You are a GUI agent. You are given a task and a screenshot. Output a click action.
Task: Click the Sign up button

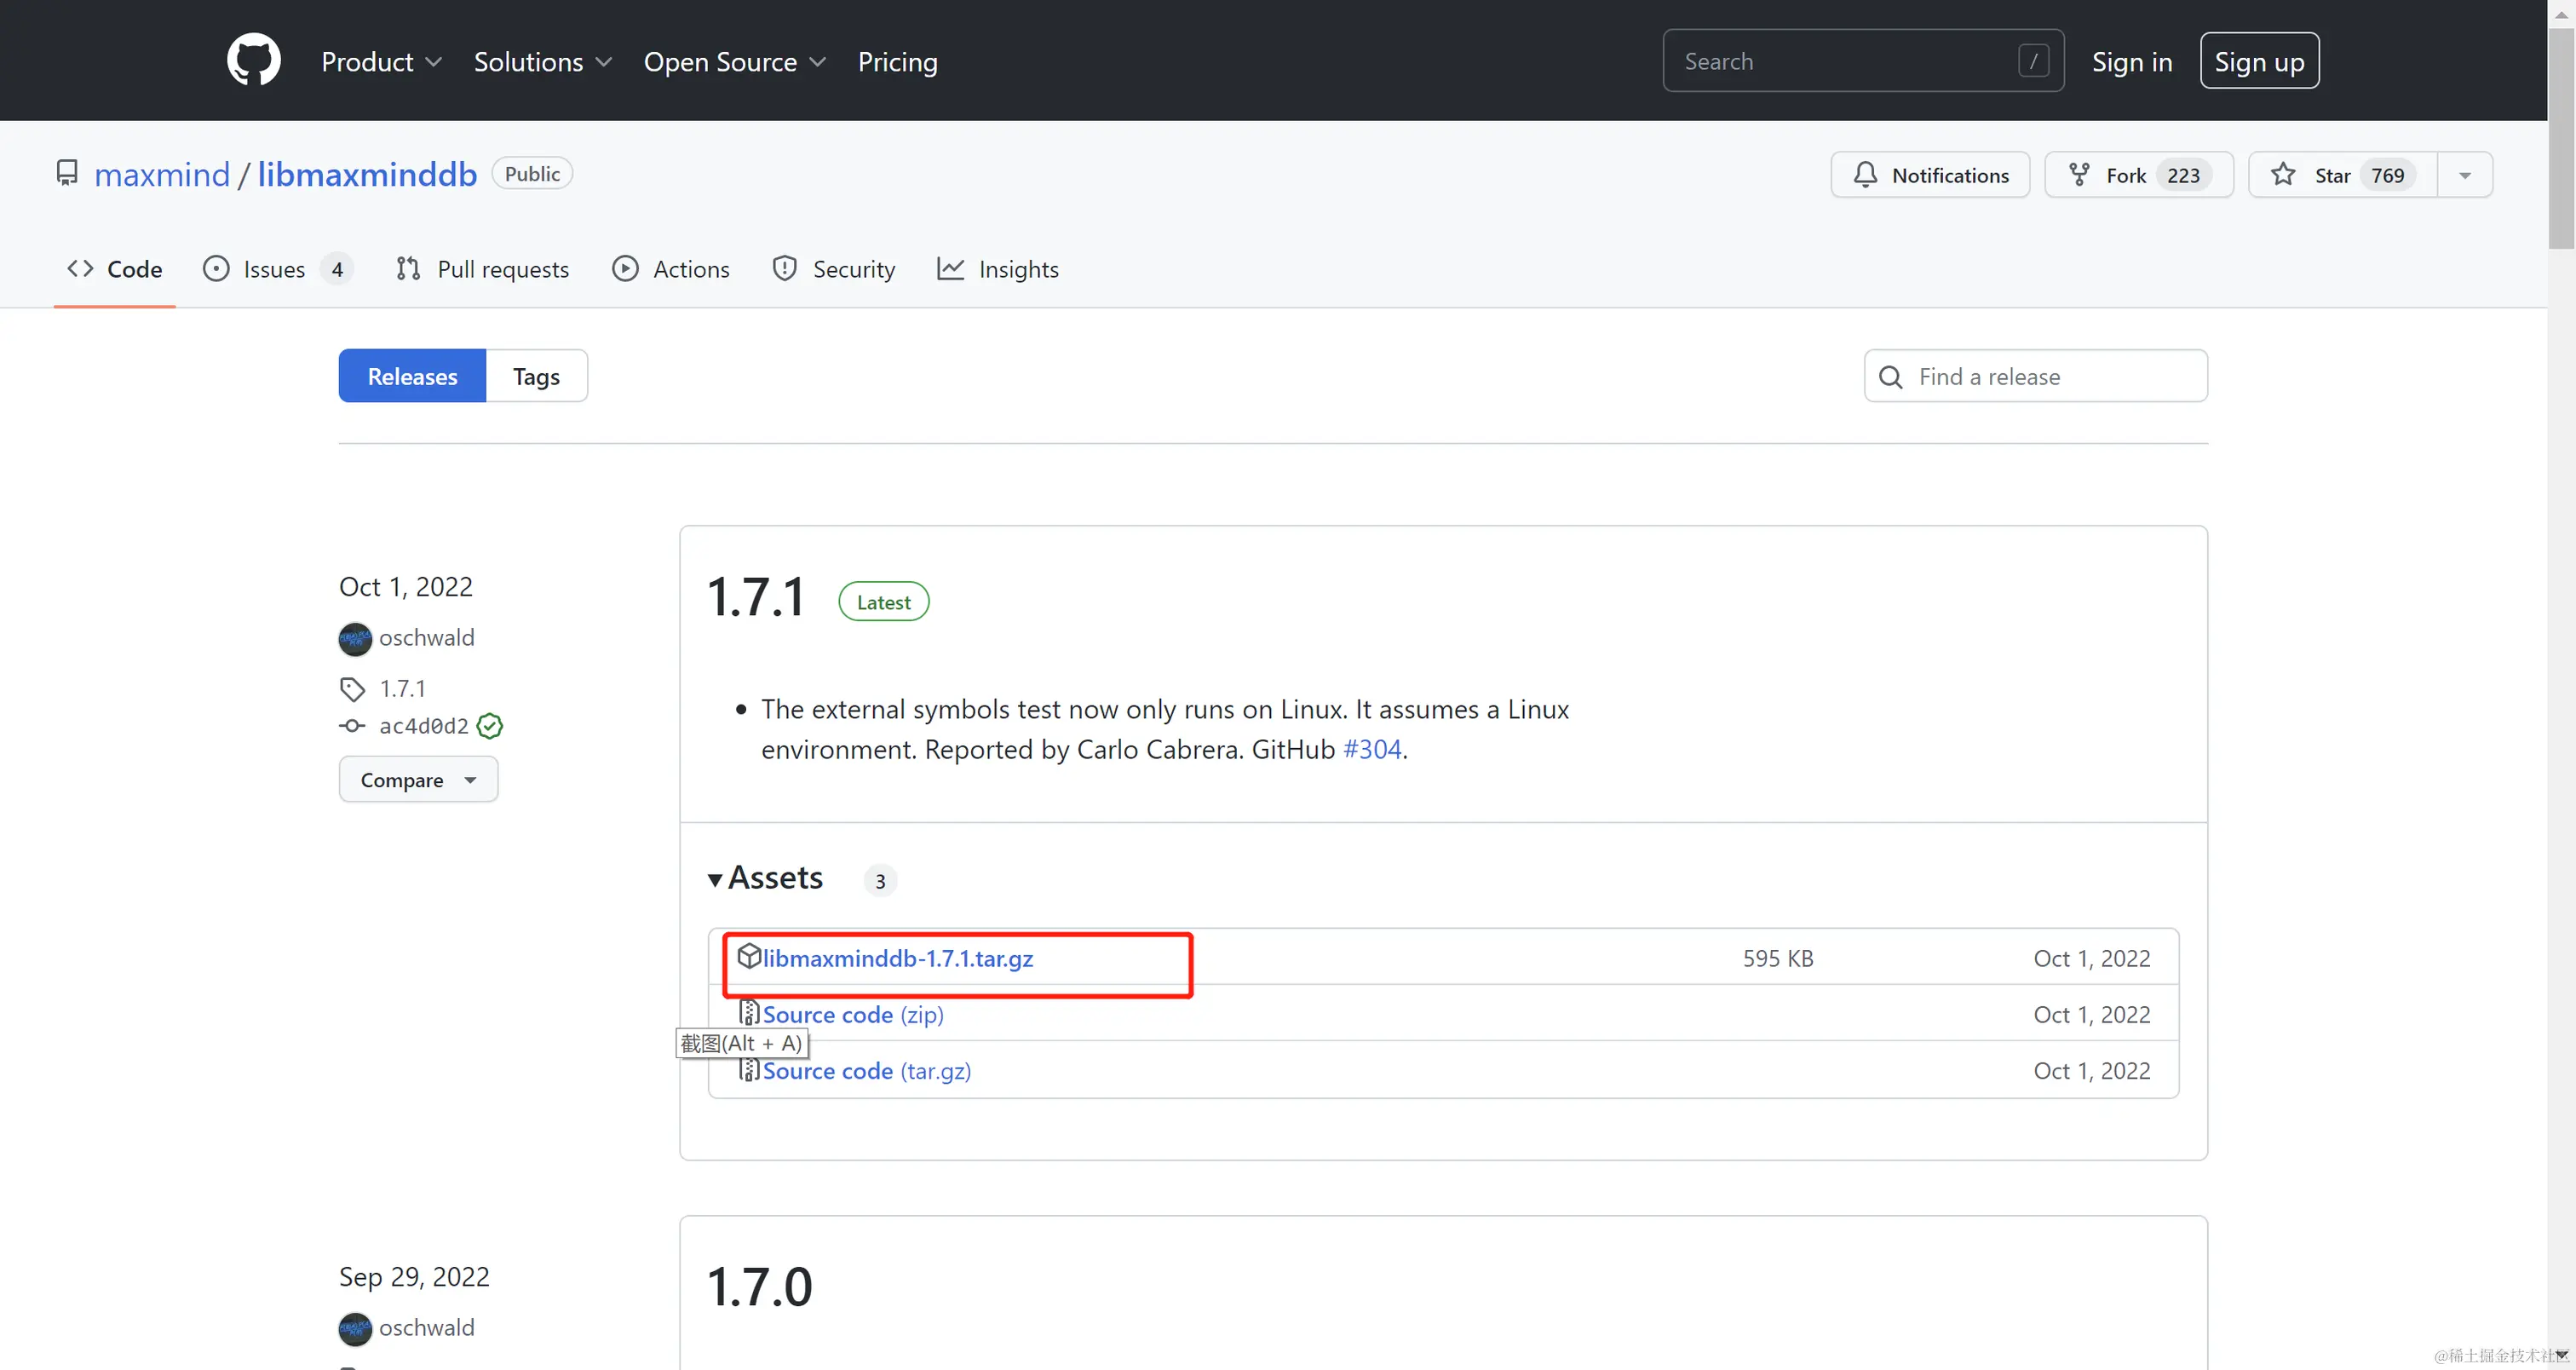tap(2259, 60)
